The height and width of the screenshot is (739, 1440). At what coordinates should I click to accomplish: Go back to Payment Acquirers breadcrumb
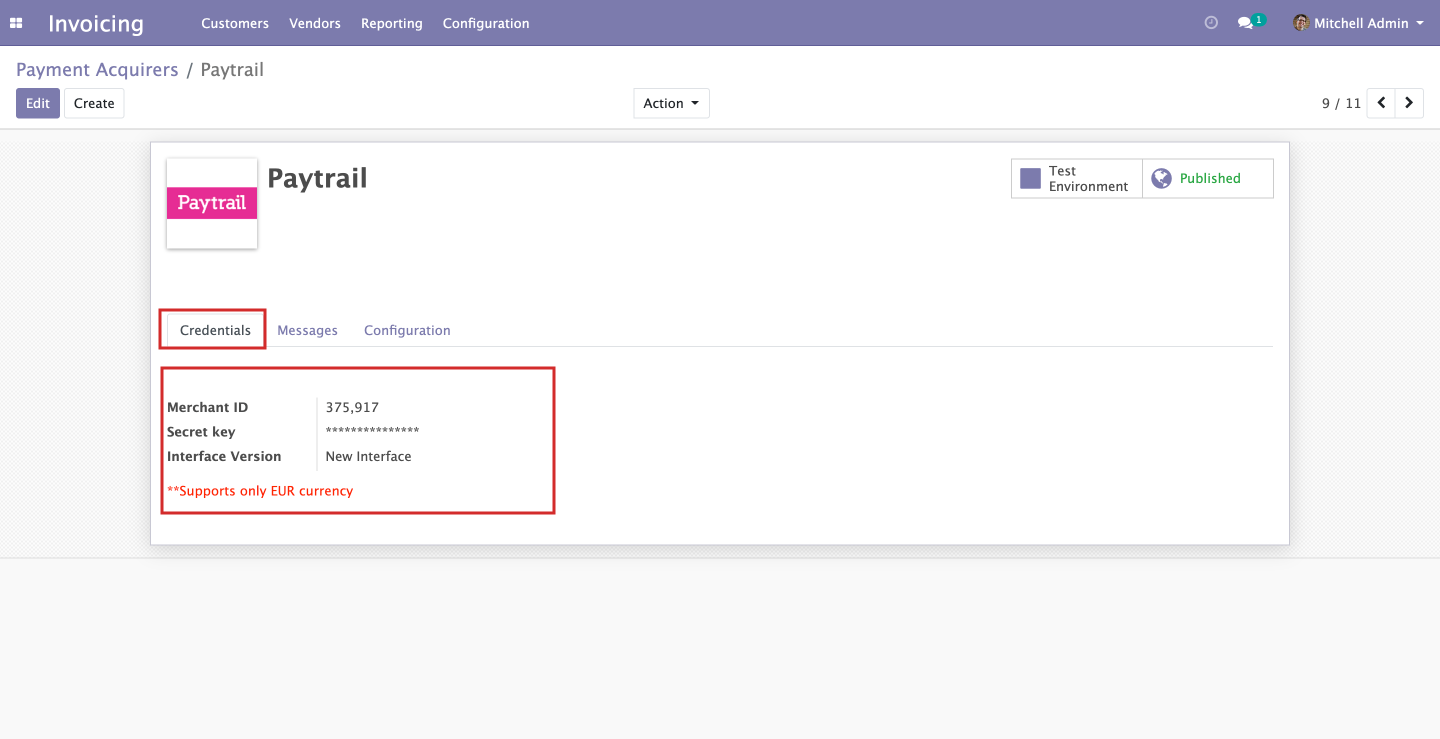[x=97, y=70]
